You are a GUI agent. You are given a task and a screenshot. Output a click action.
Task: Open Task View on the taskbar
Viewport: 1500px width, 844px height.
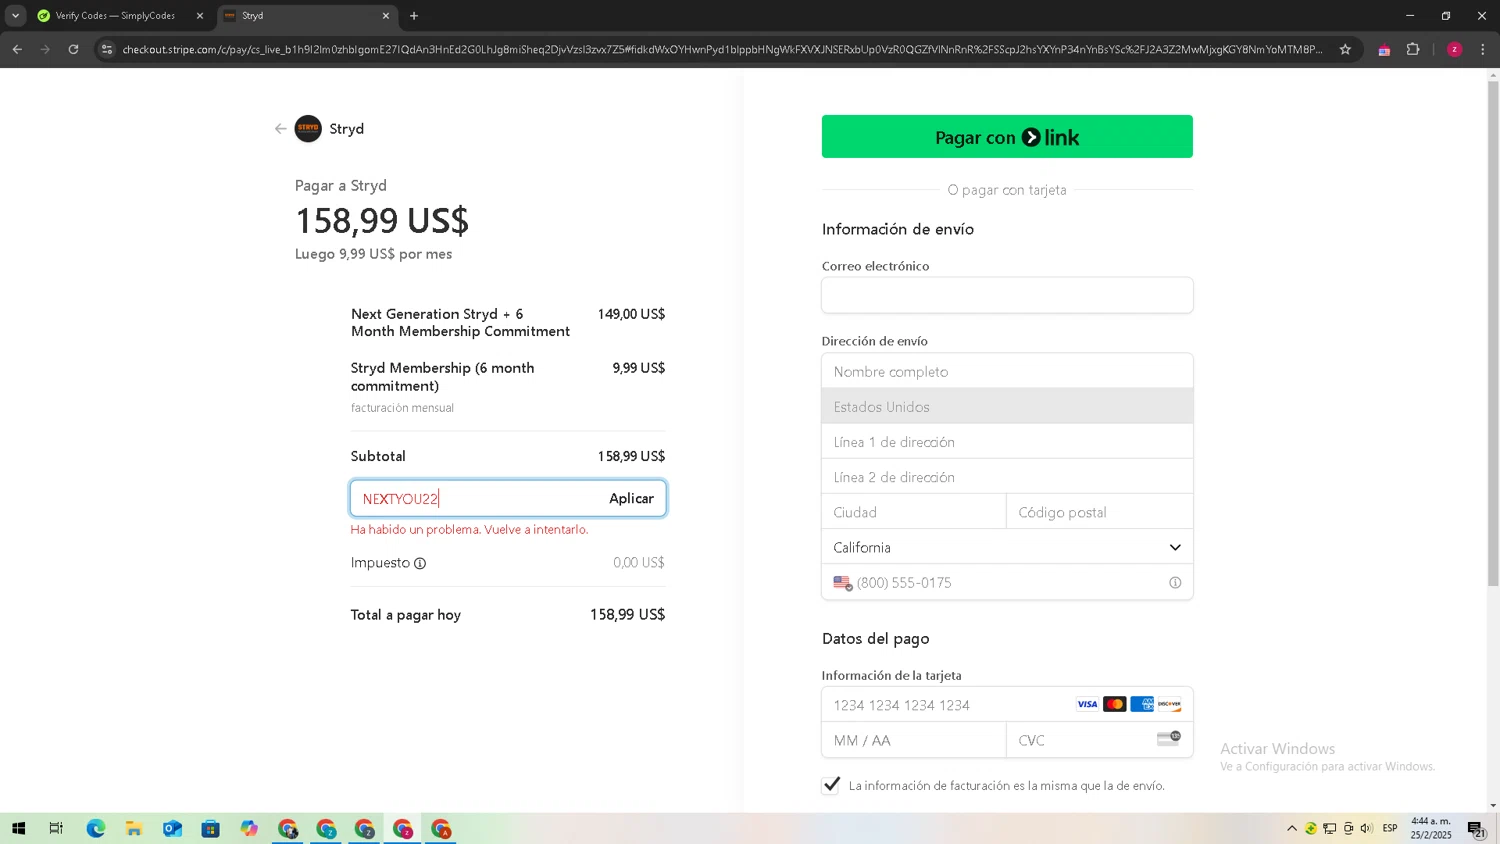(56, 828)
